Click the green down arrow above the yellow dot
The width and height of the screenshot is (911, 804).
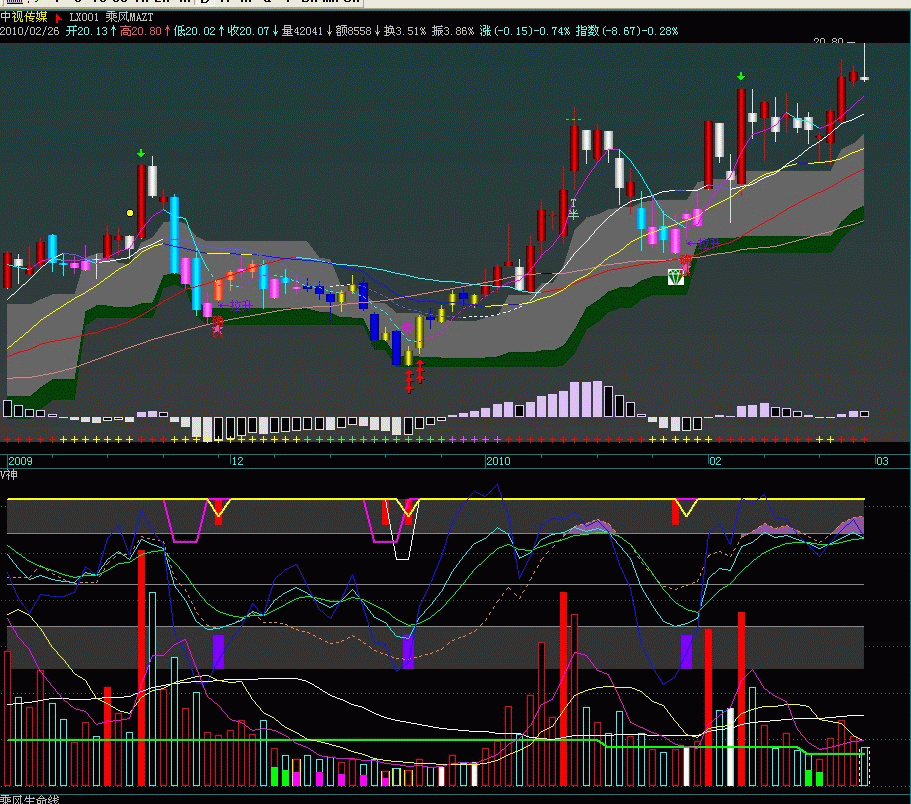(141, 154)
